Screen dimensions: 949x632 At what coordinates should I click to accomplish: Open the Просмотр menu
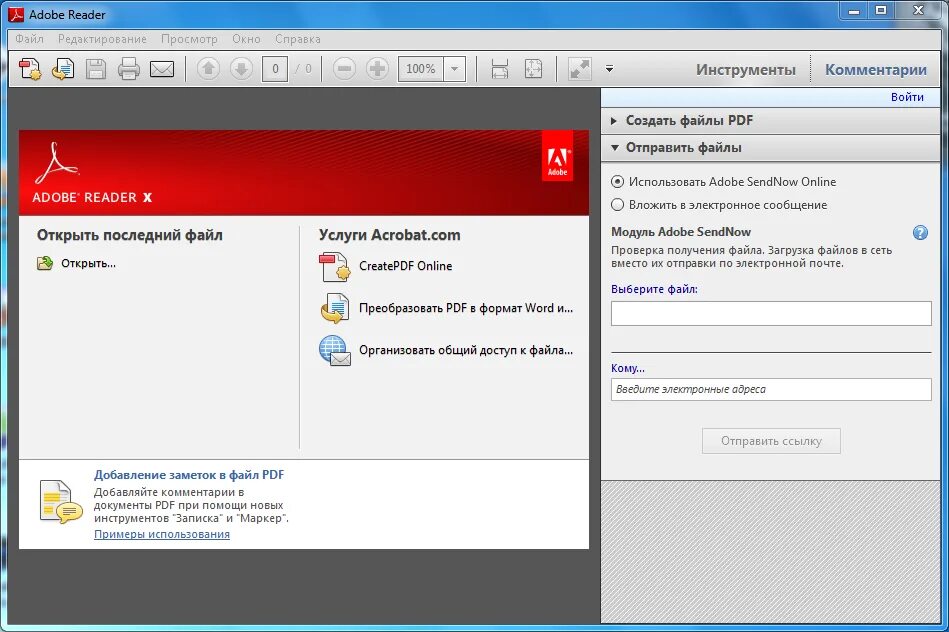pyautogui.click(x=189, y=39)
